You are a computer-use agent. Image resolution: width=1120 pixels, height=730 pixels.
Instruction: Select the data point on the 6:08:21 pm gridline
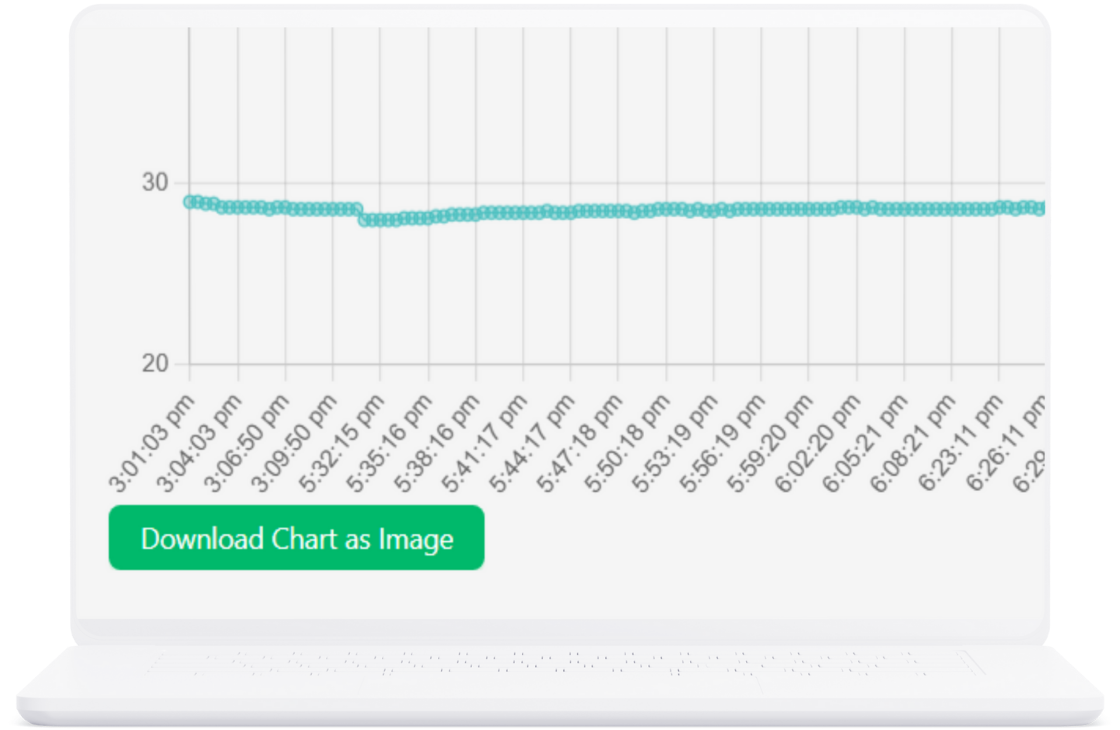click(904, 209)
